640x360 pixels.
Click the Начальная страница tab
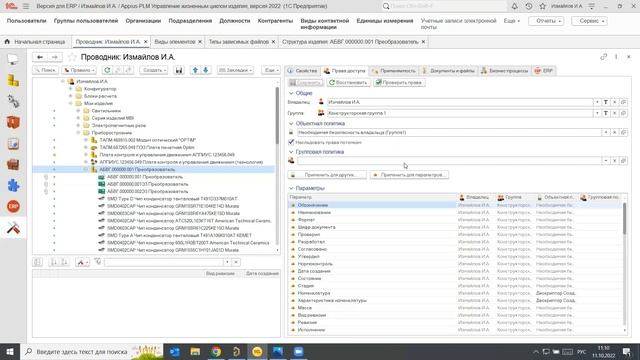point(35,42)
